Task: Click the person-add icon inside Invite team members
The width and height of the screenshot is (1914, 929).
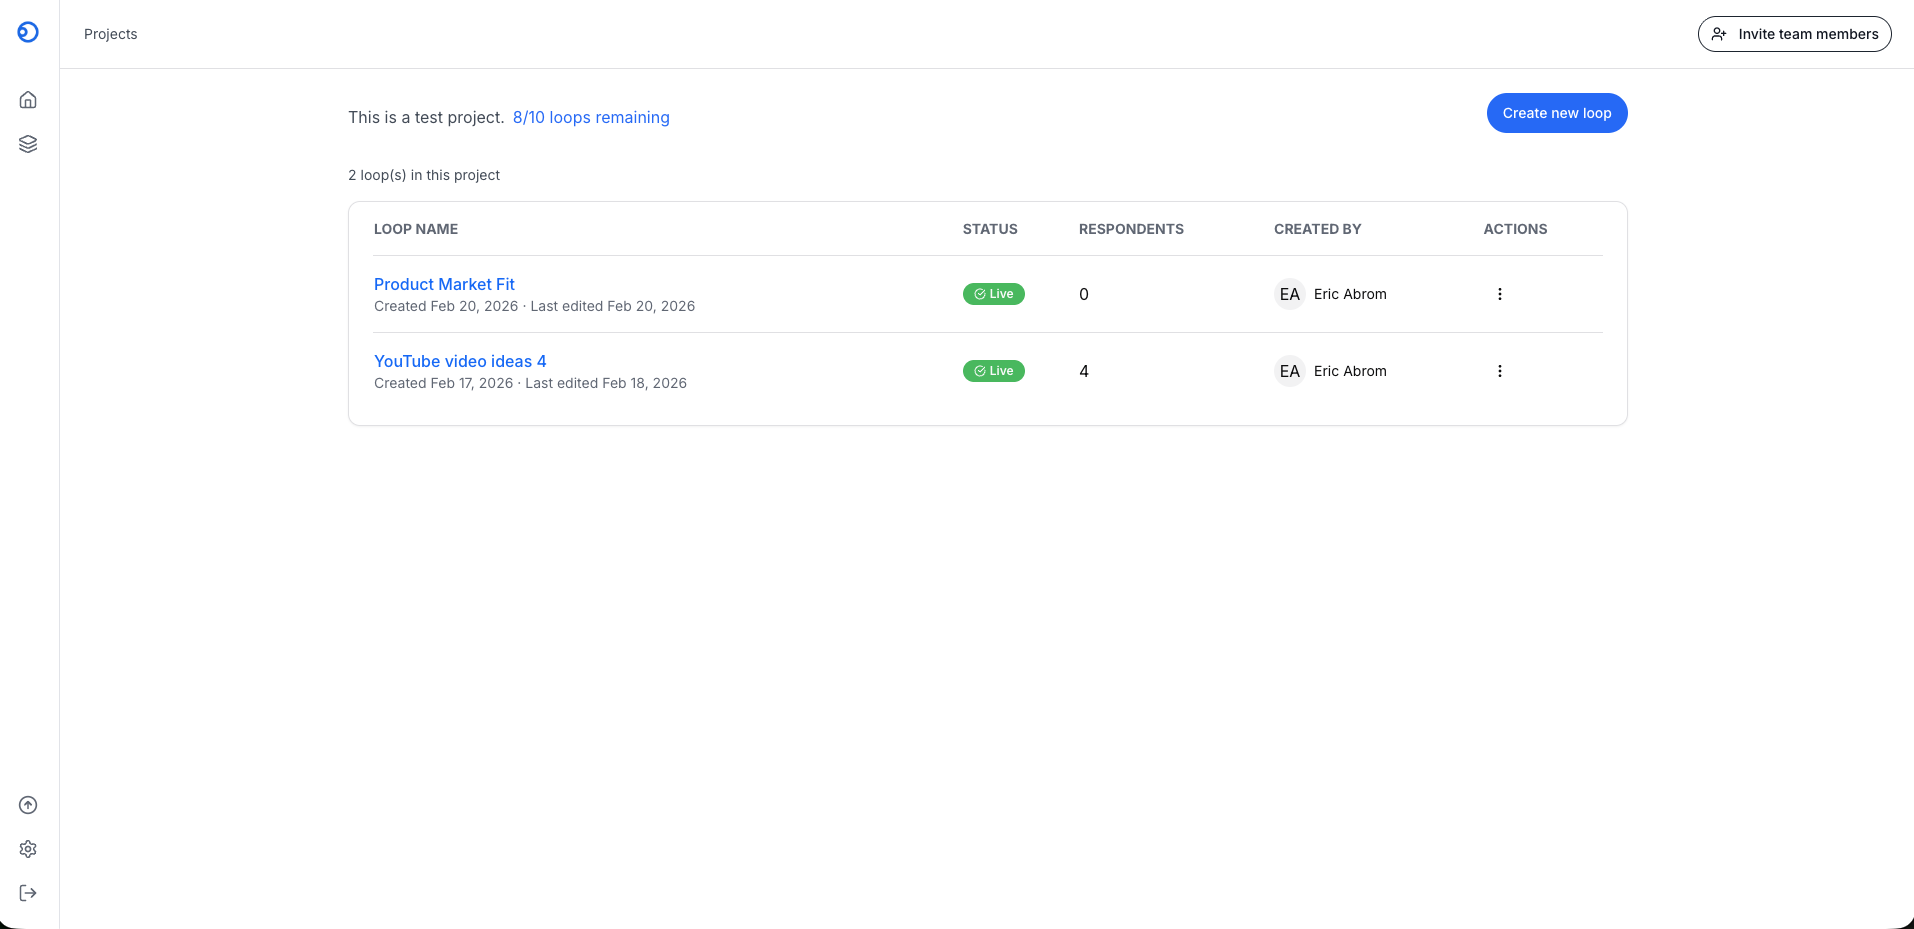Action: click(1719, 33)
